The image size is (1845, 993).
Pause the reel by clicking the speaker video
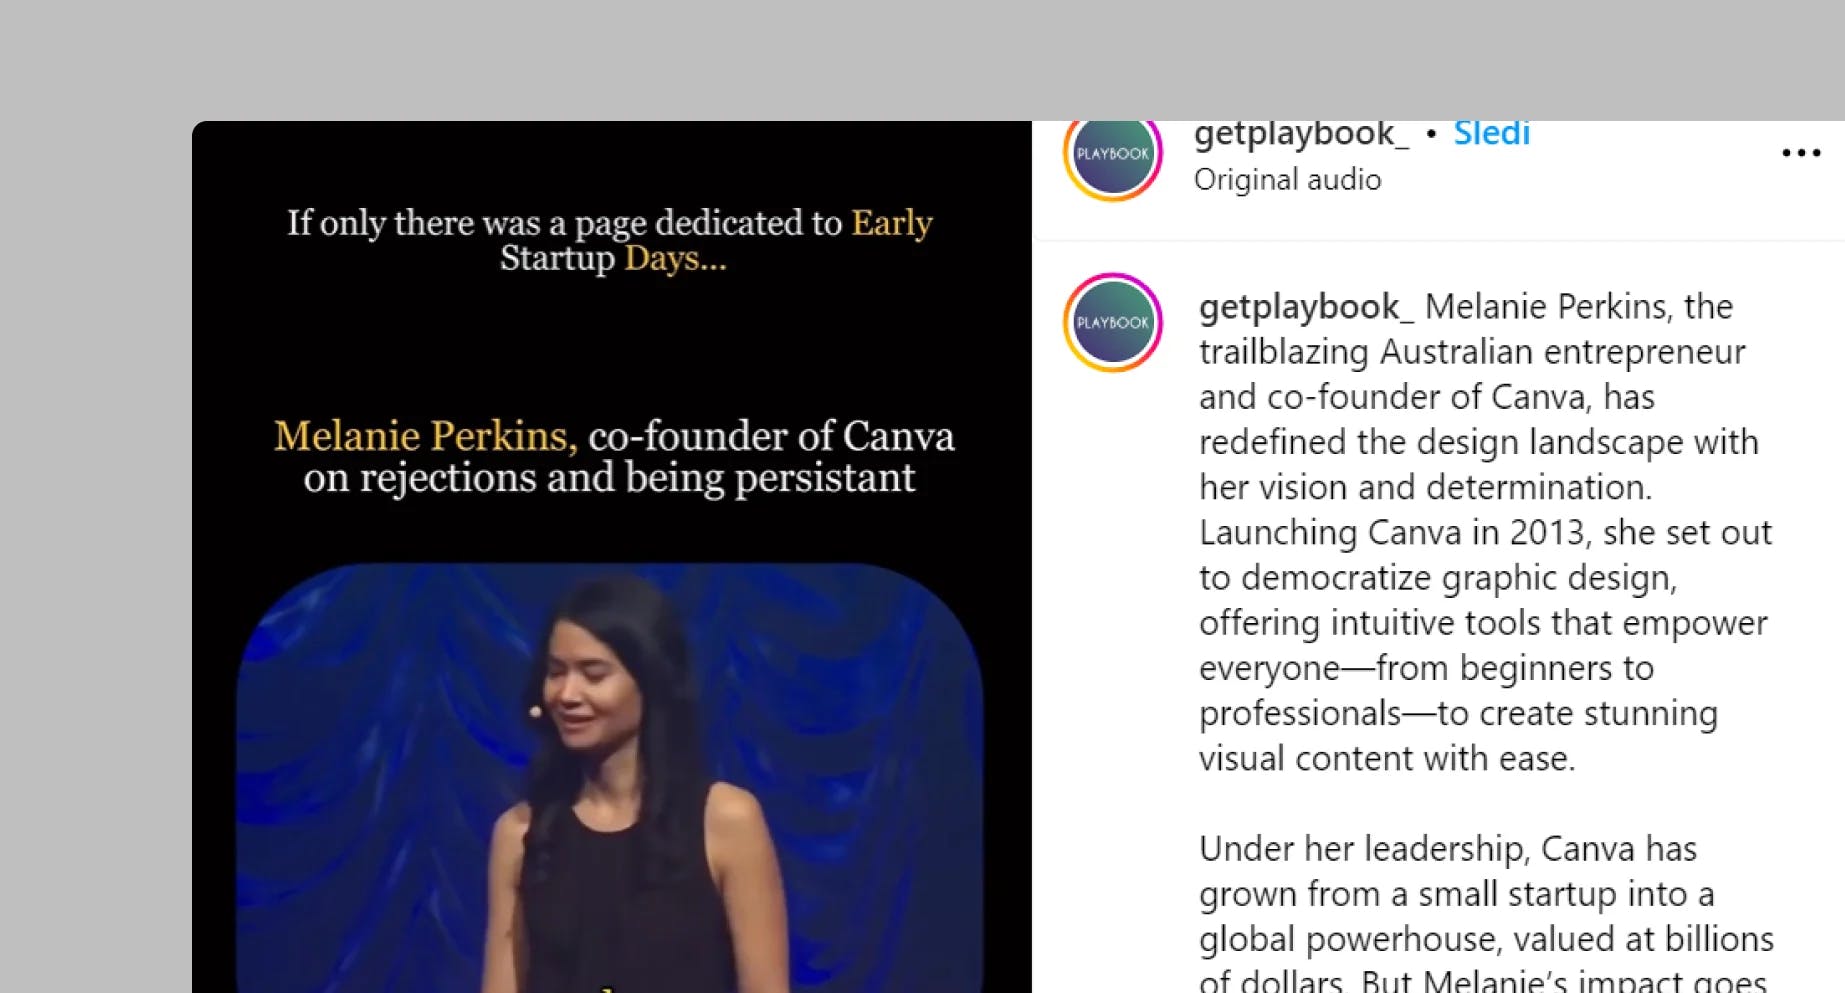point(610,777)
